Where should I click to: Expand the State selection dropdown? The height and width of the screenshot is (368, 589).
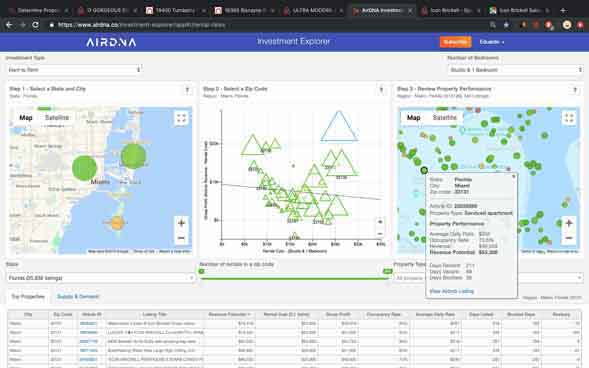(x=100, y=278)
